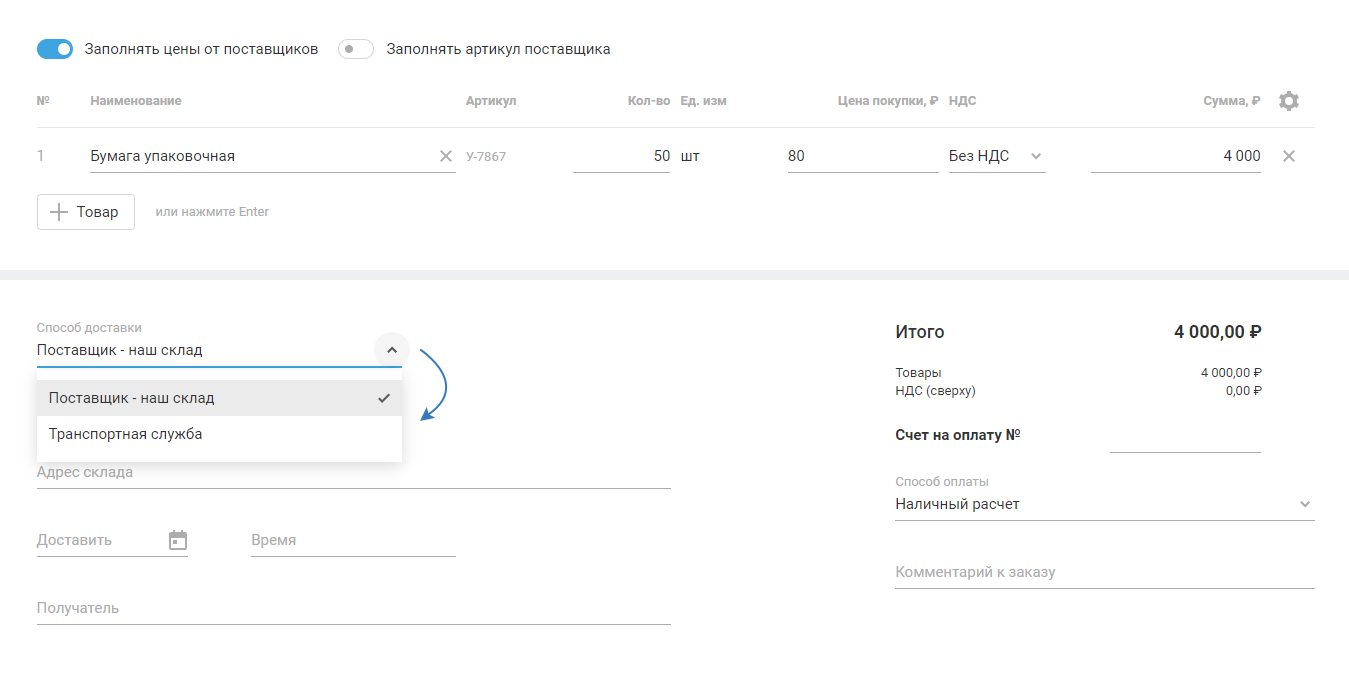Collapse the Способ доставки dropdown arrow
1349x680 pixels.
click(x=392, y=350)
